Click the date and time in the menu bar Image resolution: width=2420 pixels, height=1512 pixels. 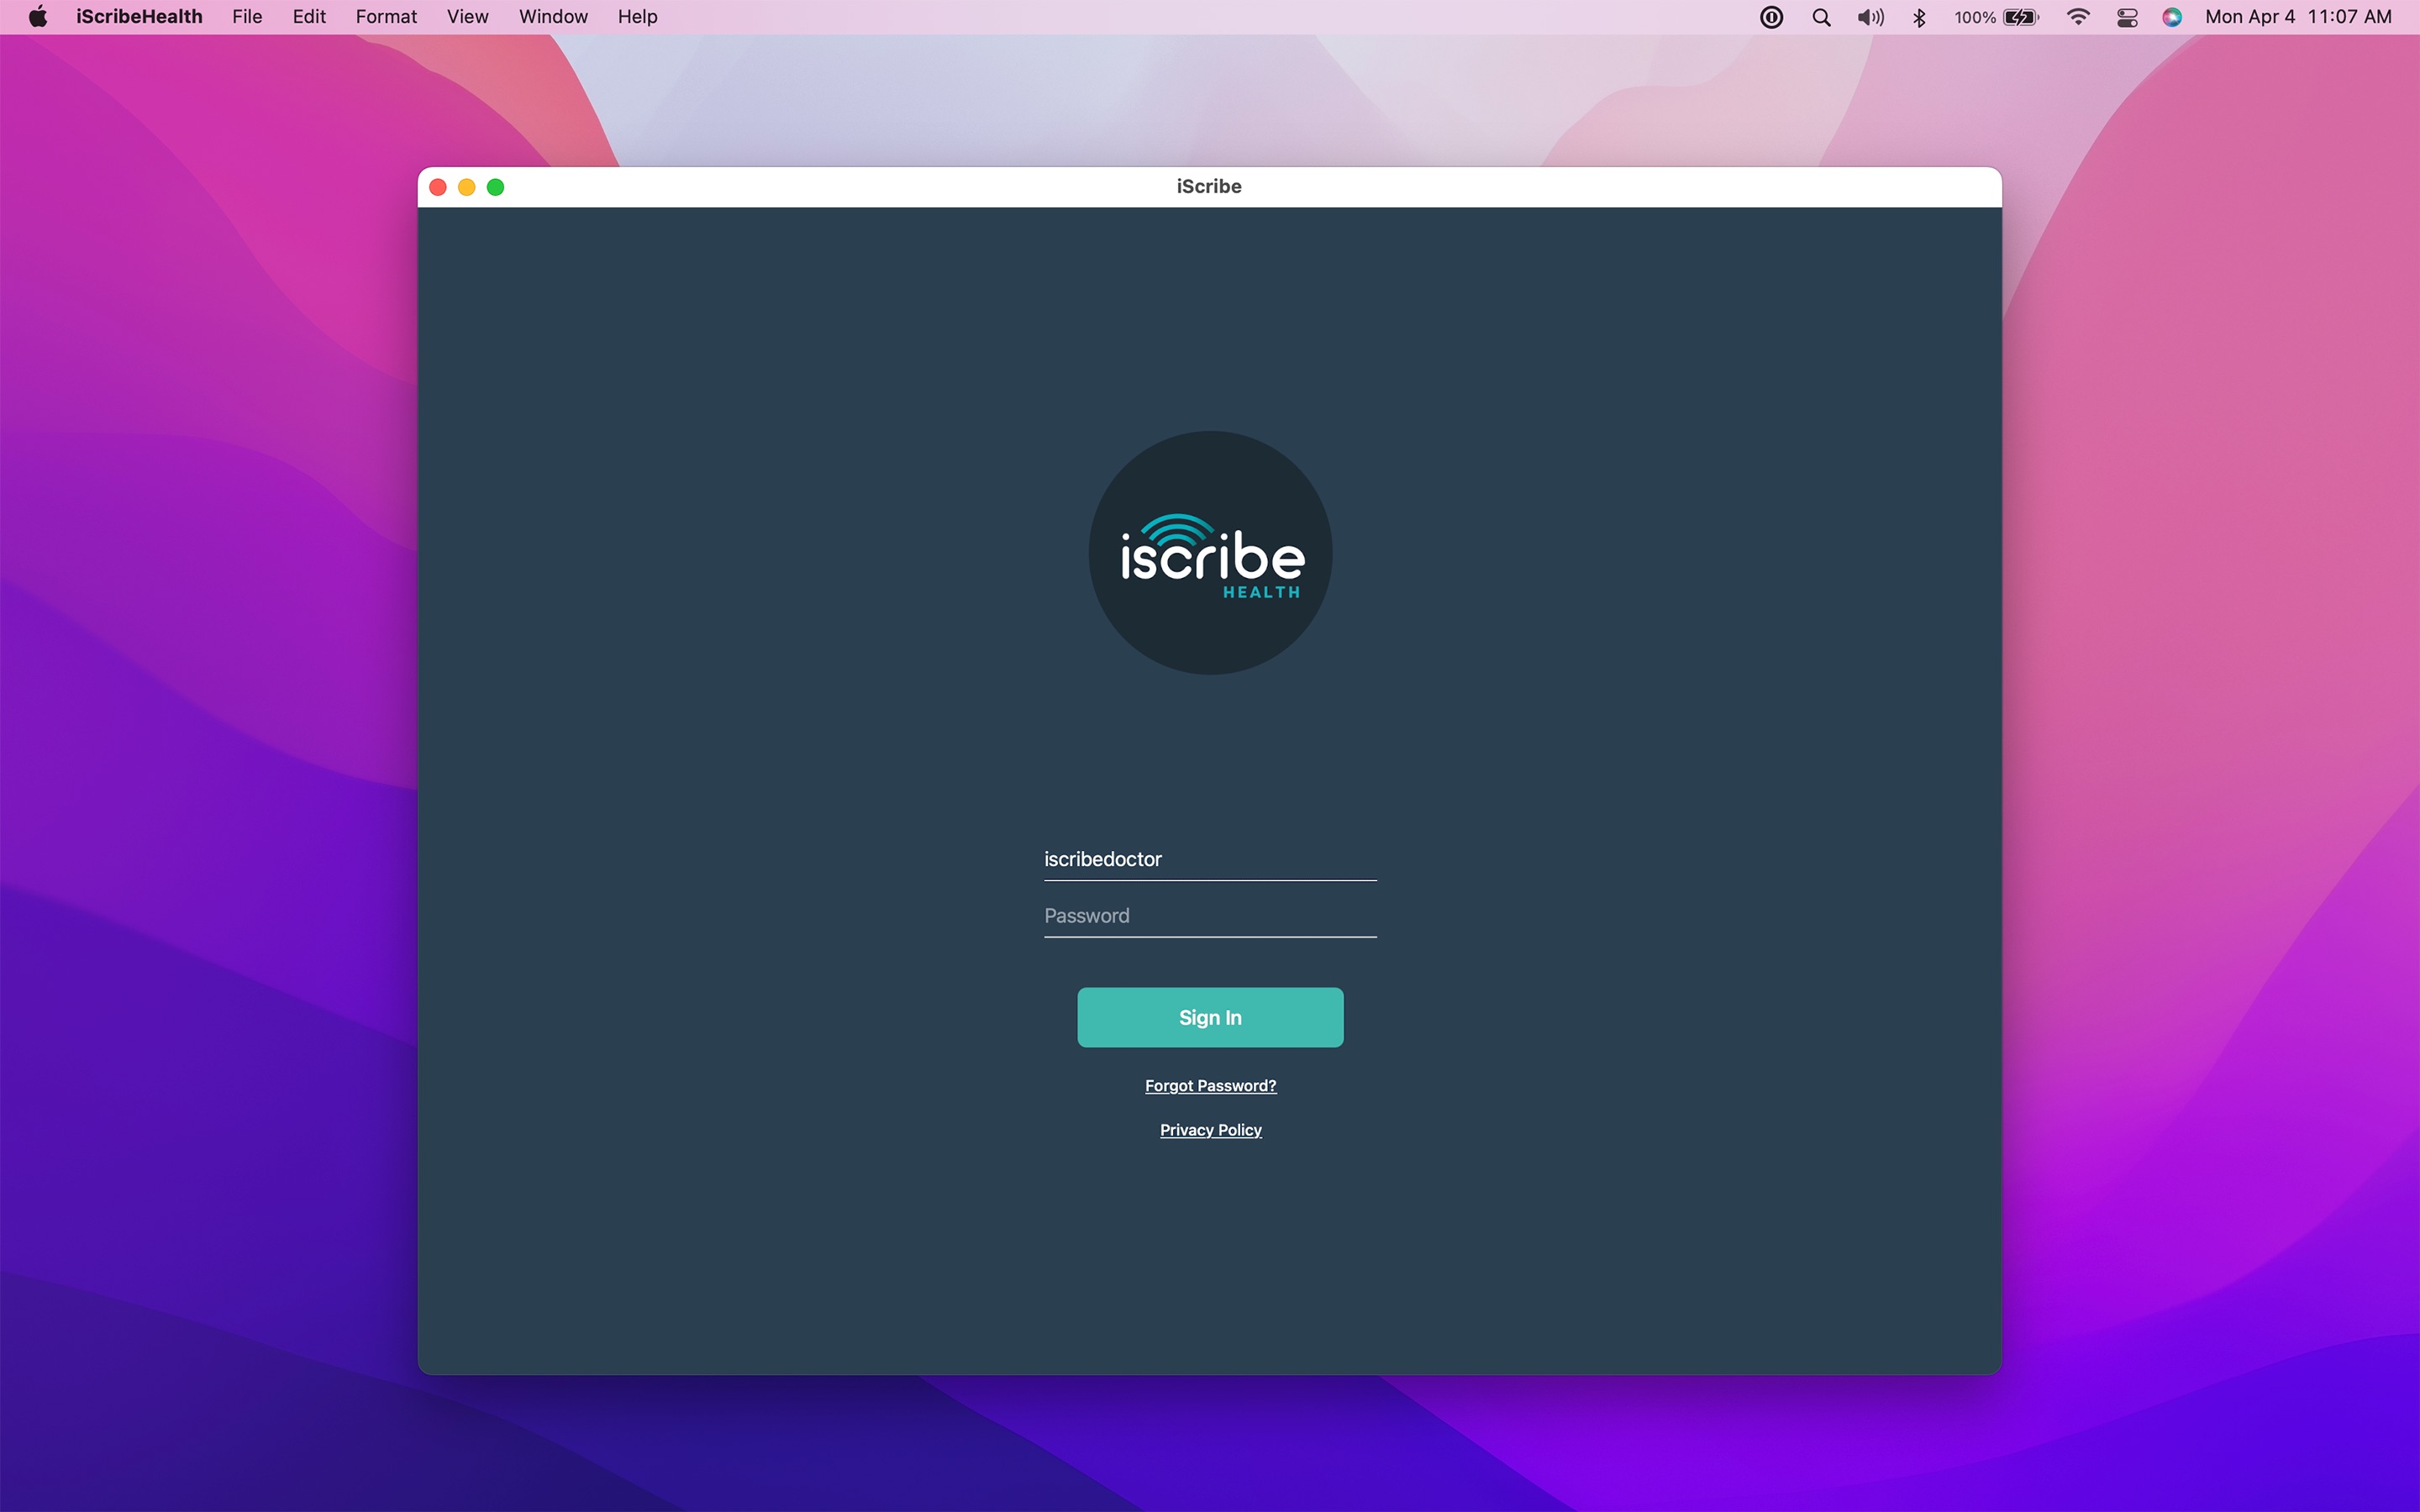pyautogui.click(x=2298, y=17)
